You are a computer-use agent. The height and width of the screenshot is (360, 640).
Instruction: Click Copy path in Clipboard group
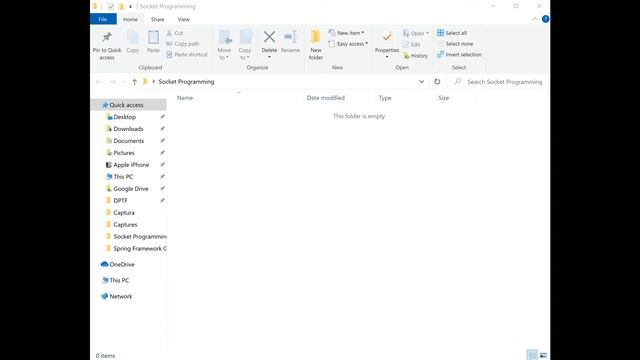coord(183,44)
